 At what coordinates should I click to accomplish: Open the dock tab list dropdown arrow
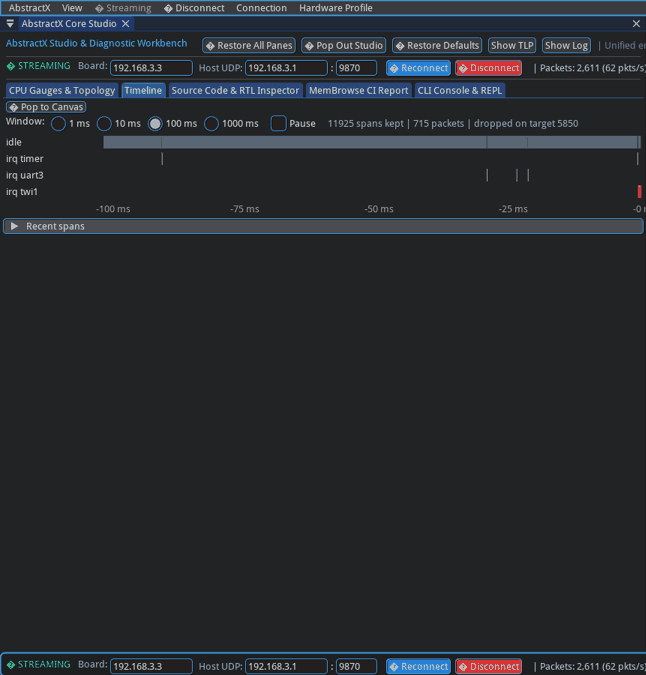tap(10, 24)
